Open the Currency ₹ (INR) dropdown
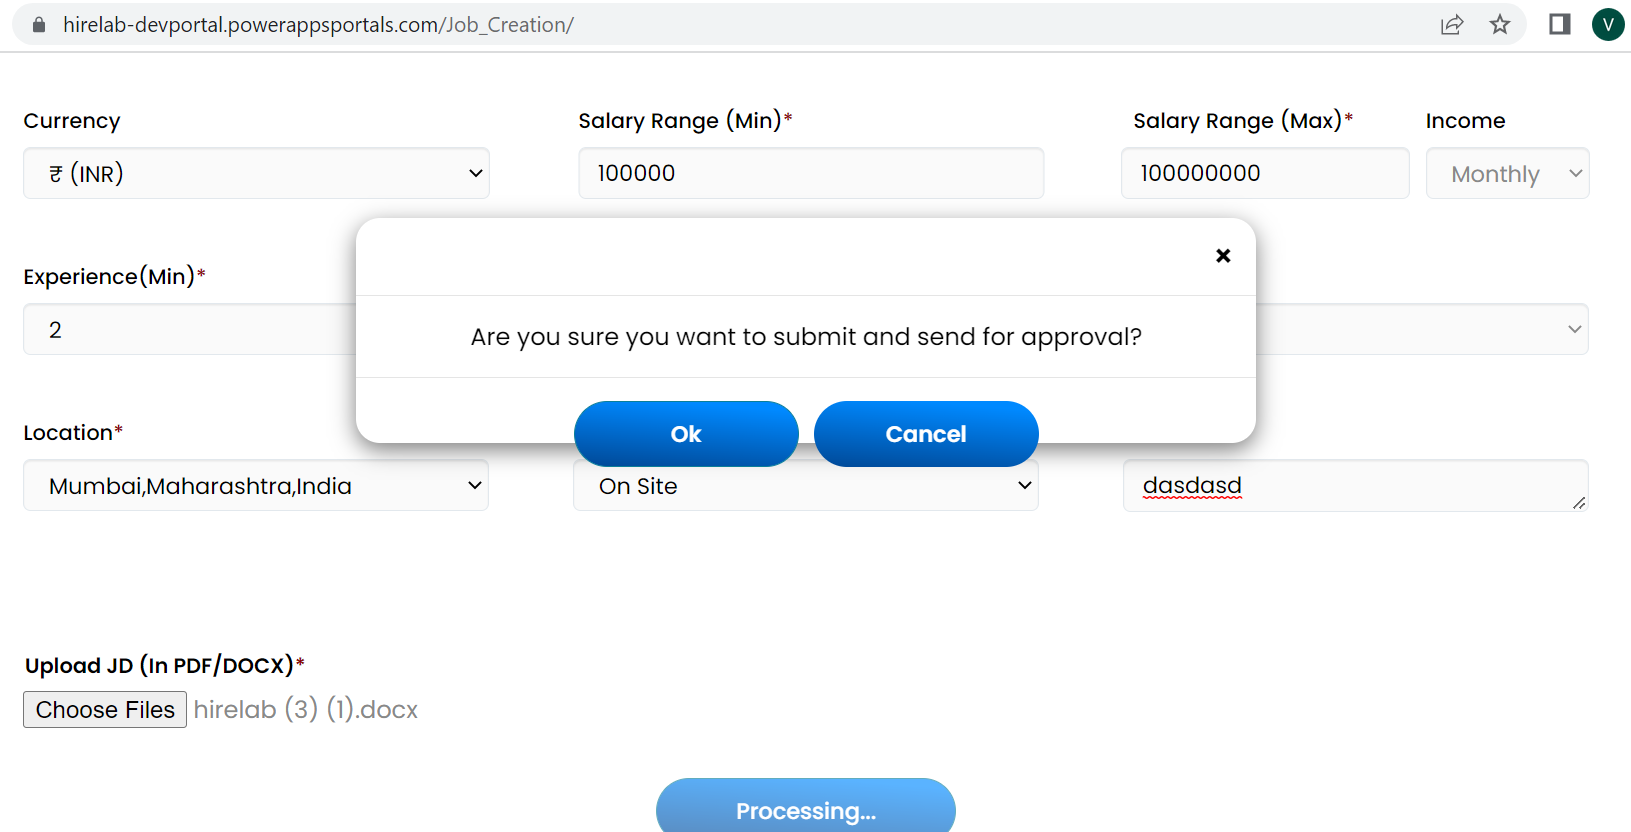1631x832 pixels. coord(256,173)
